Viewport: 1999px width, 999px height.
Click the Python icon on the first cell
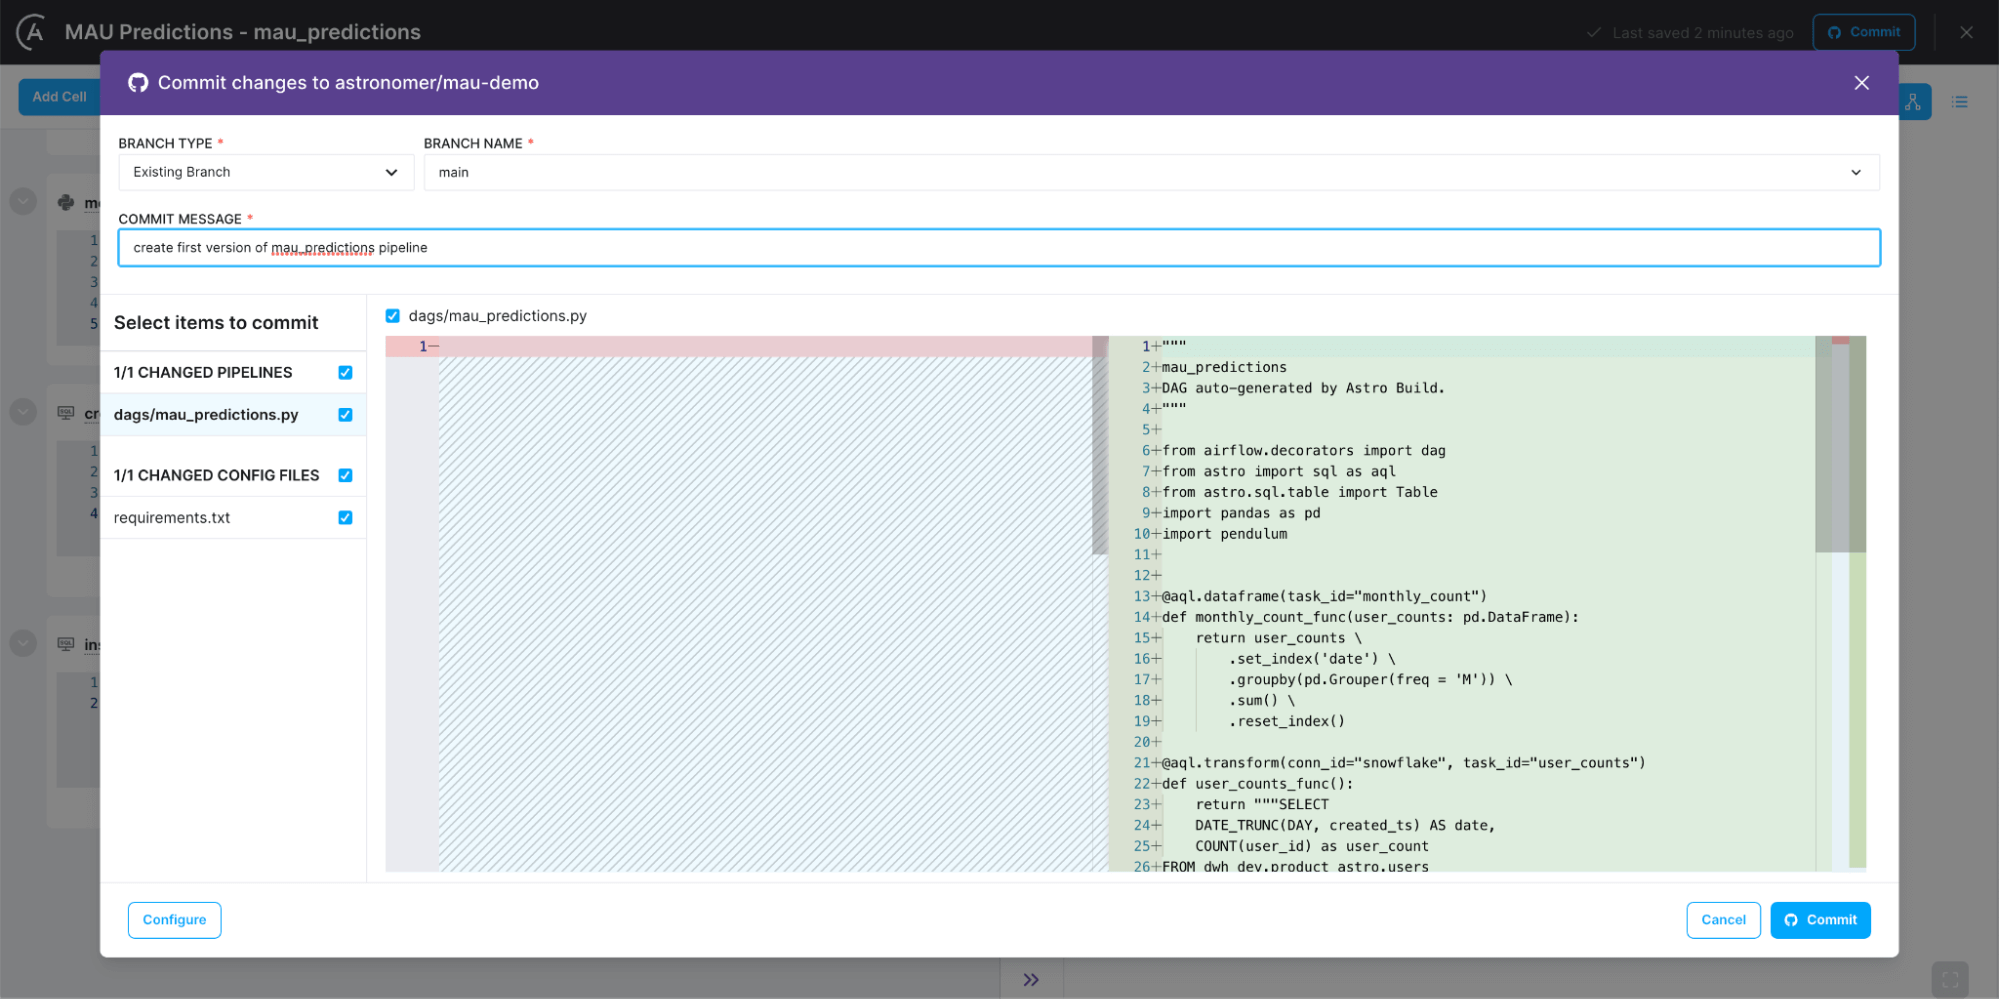(x=64, y=202)
